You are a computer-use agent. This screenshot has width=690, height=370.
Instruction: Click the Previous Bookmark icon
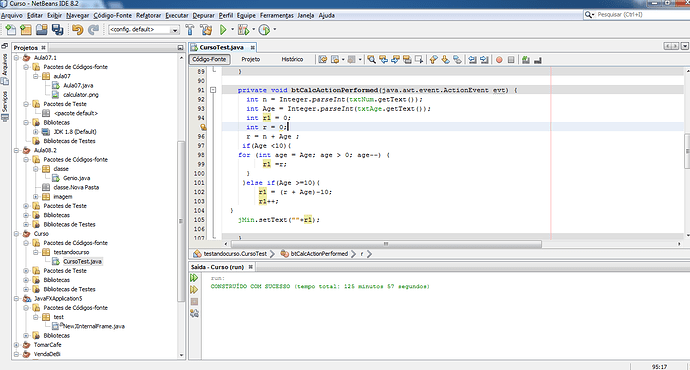point(434,59)
